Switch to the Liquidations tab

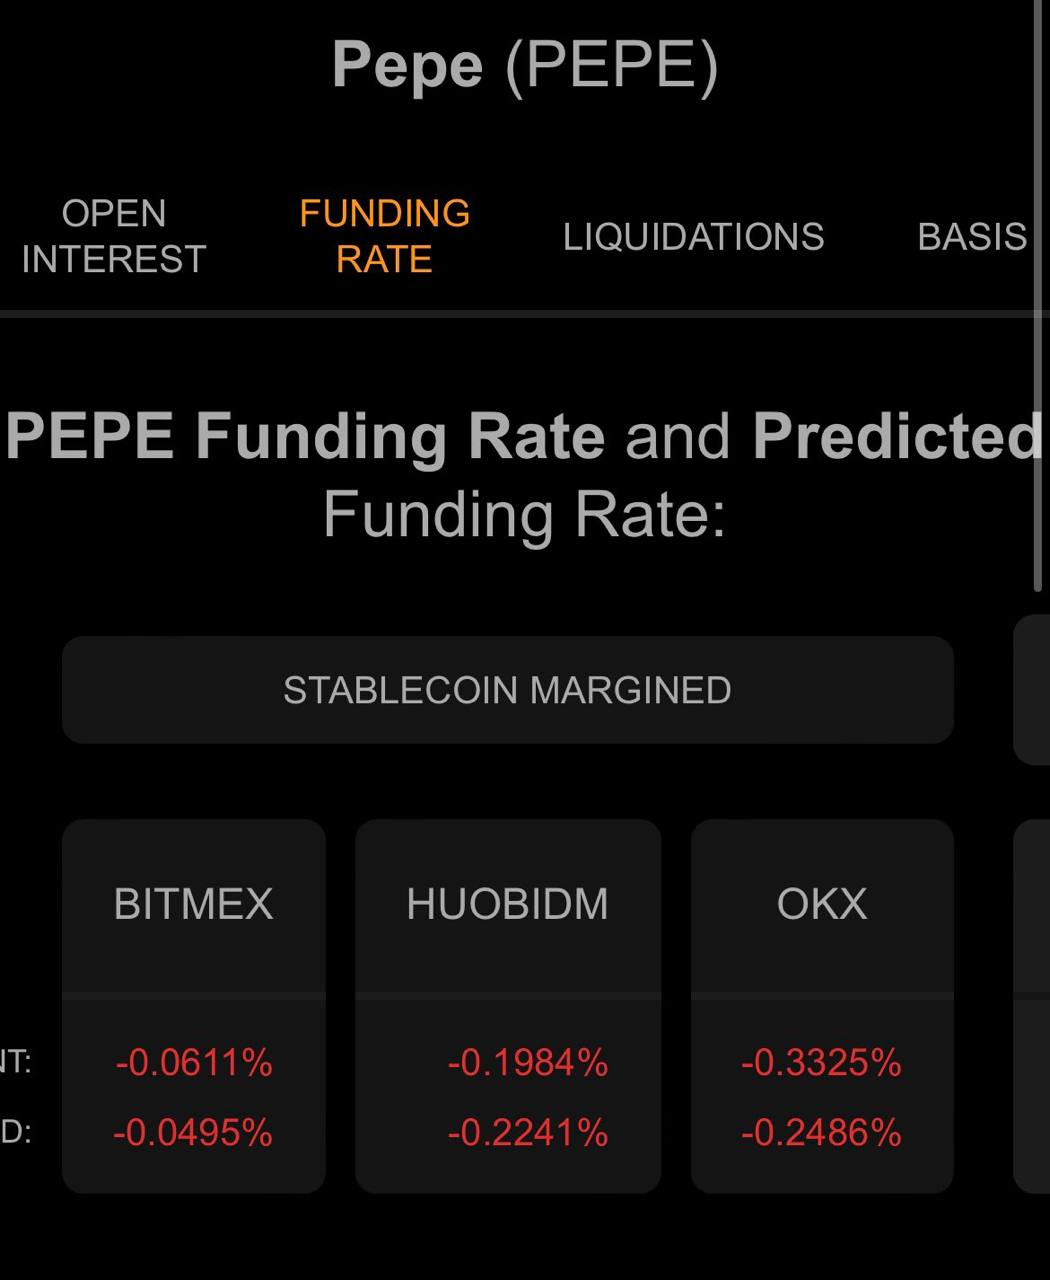693,237
